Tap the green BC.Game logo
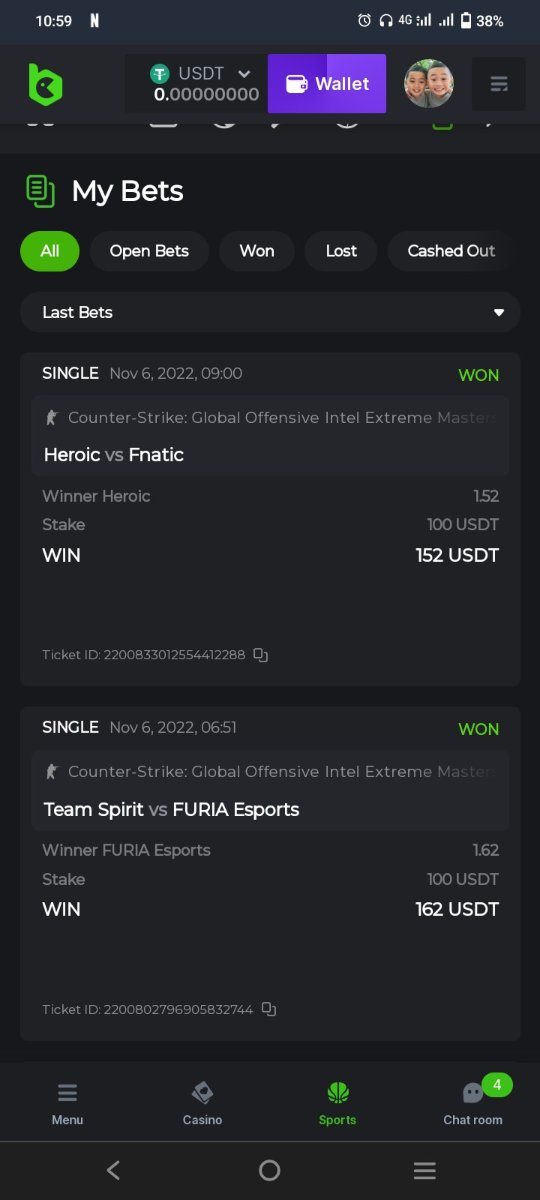The height and width of the screenshot is (1200, 540). tap(45, 84)
